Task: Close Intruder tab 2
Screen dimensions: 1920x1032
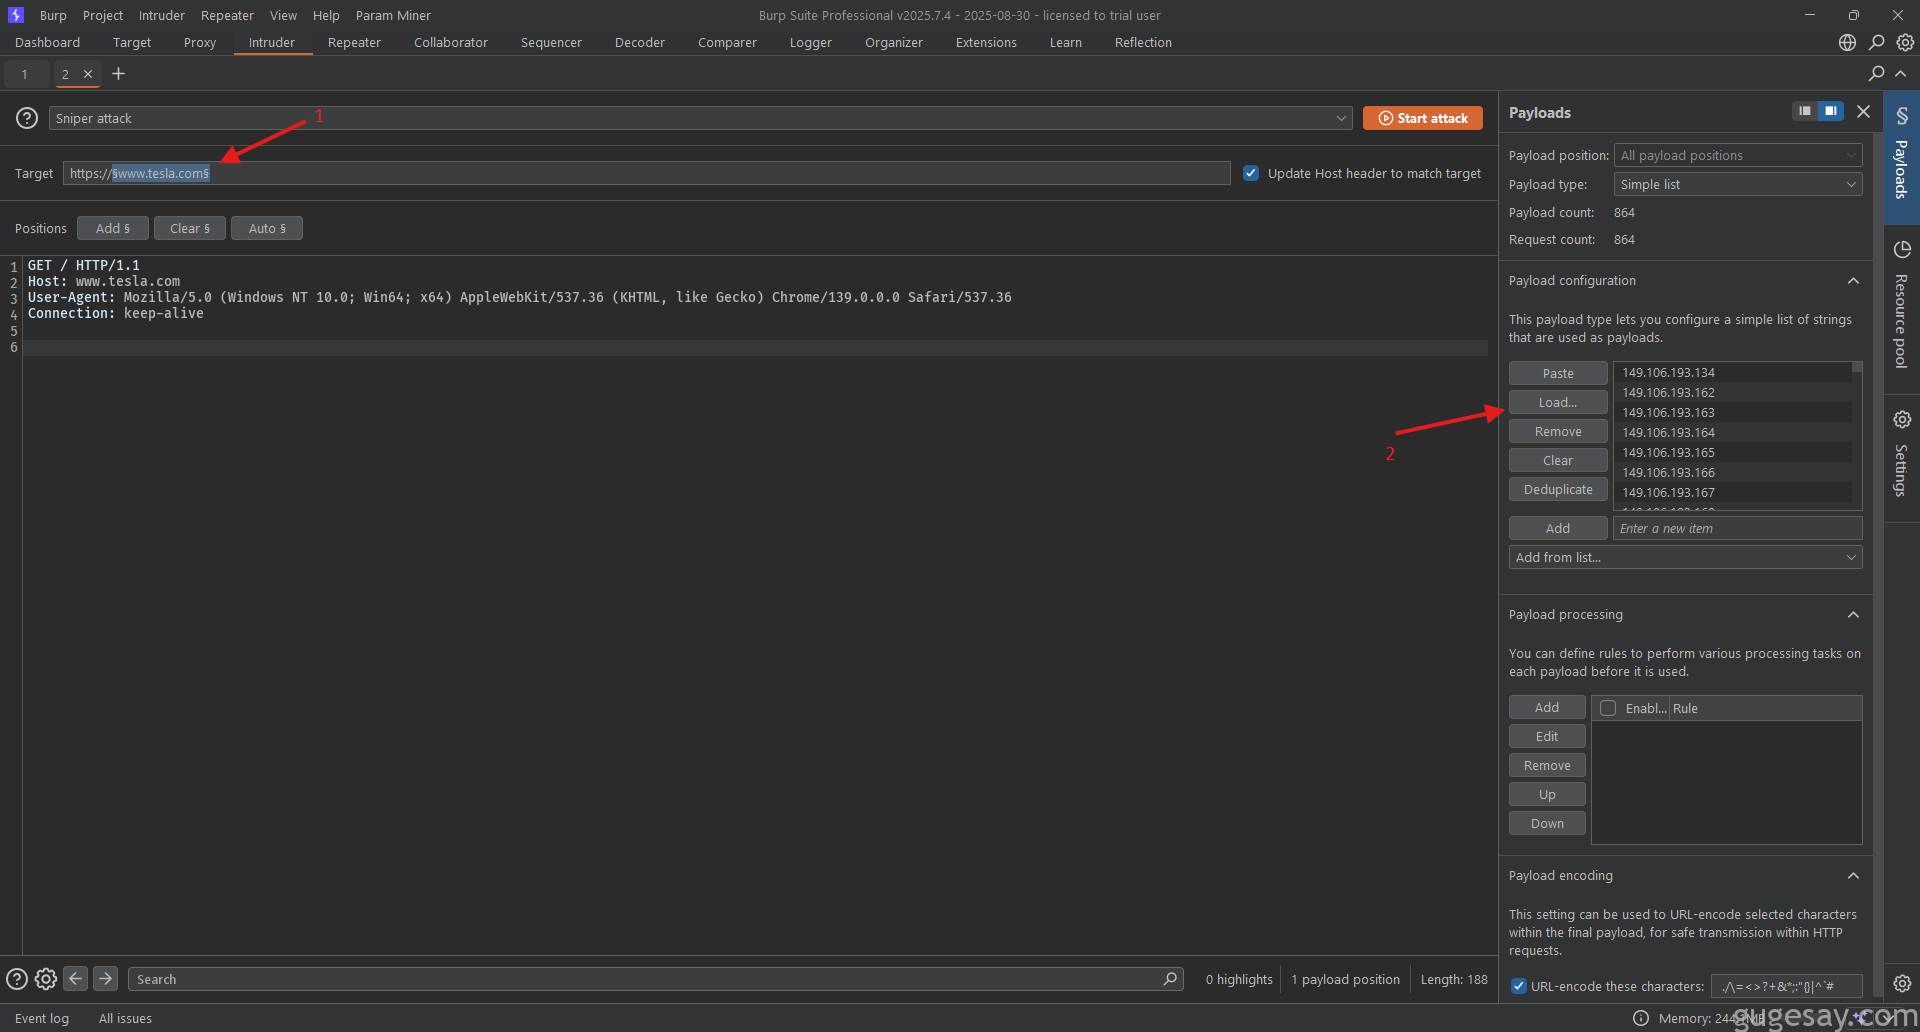Action: coord(88,74)
